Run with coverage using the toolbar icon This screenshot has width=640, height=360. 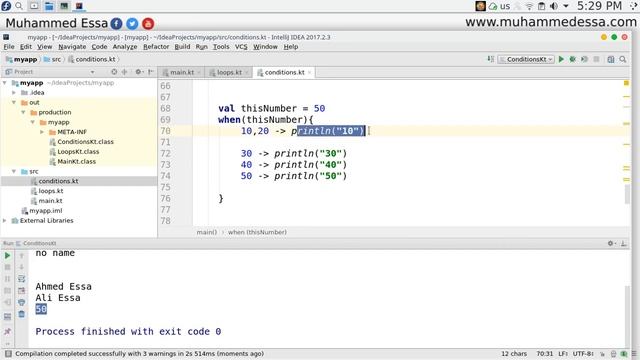[584, 59]
